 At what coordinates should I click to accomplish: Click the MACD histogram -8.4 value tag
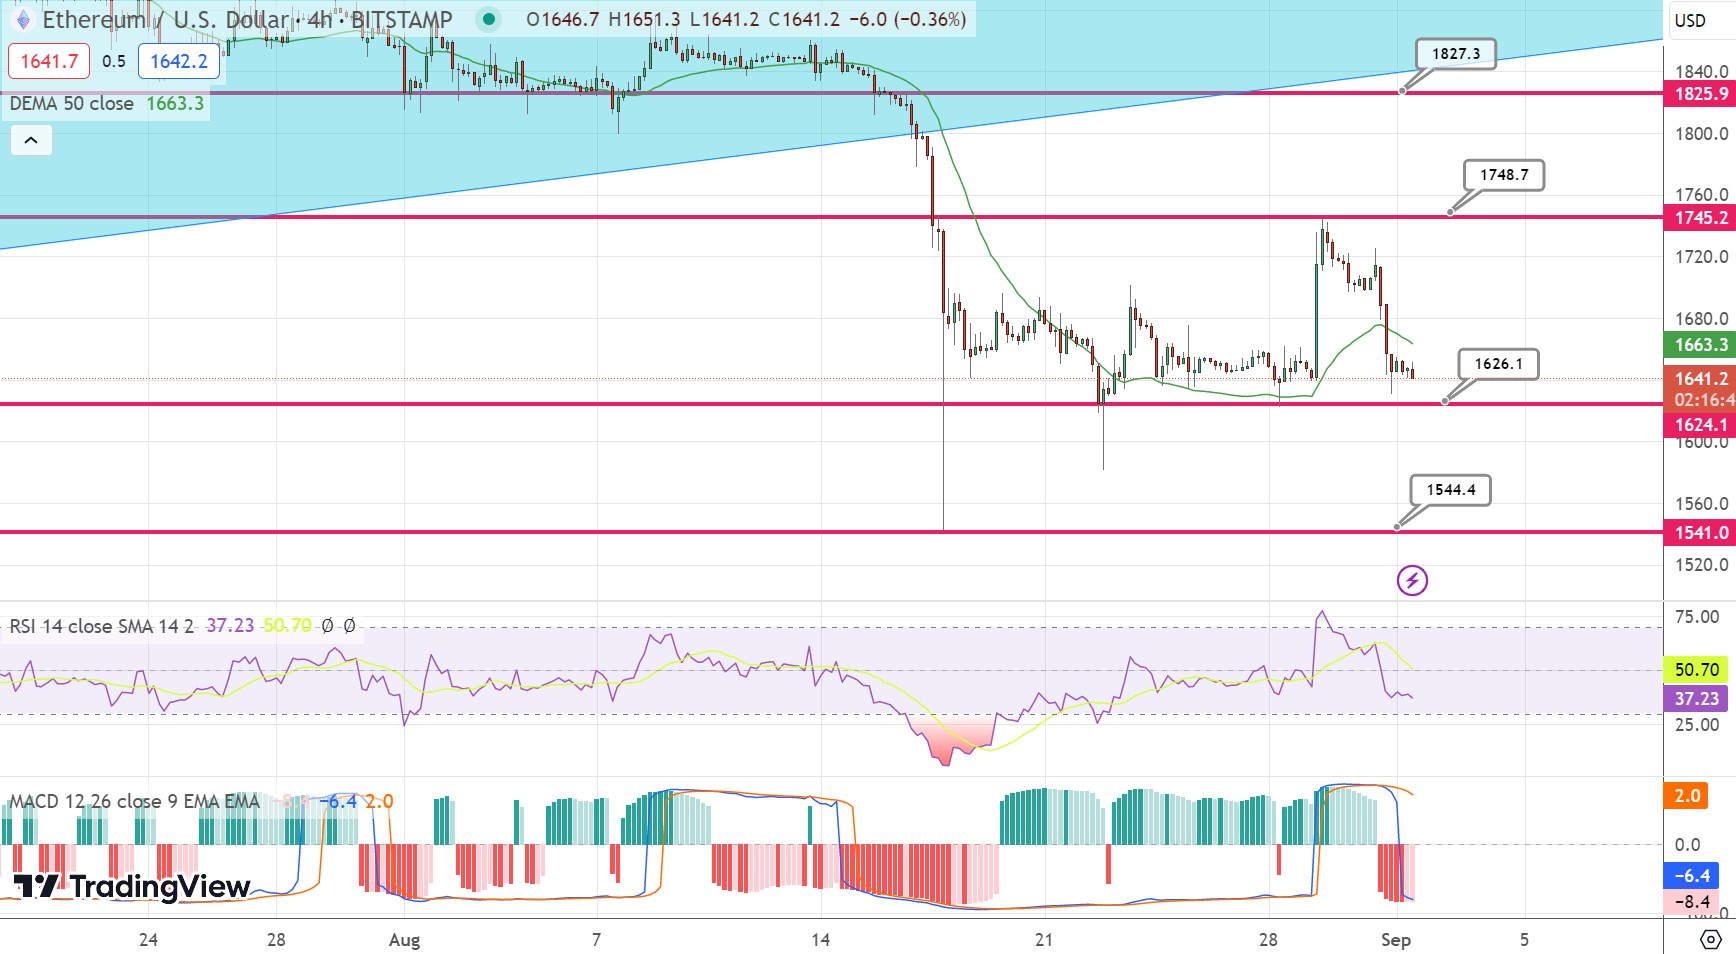point(1692,902)
